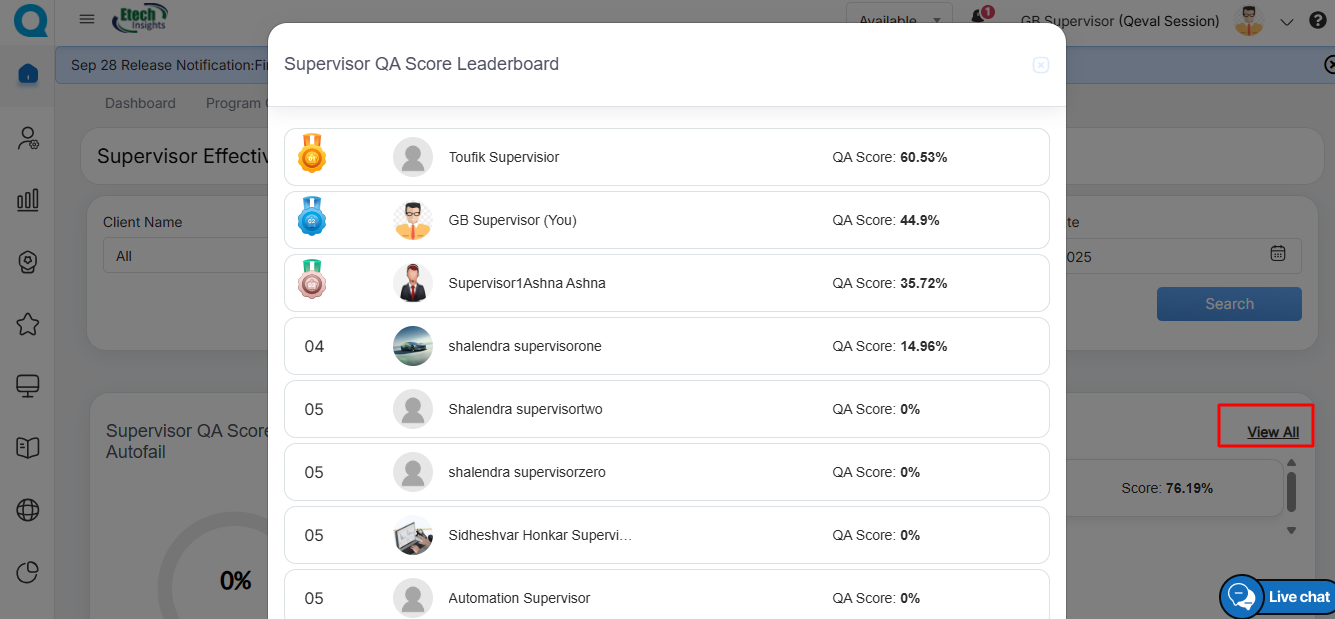Viewport: 1335px width, 619px height.
Task: Open the notification bell icon
Action: tap(980, 18)
